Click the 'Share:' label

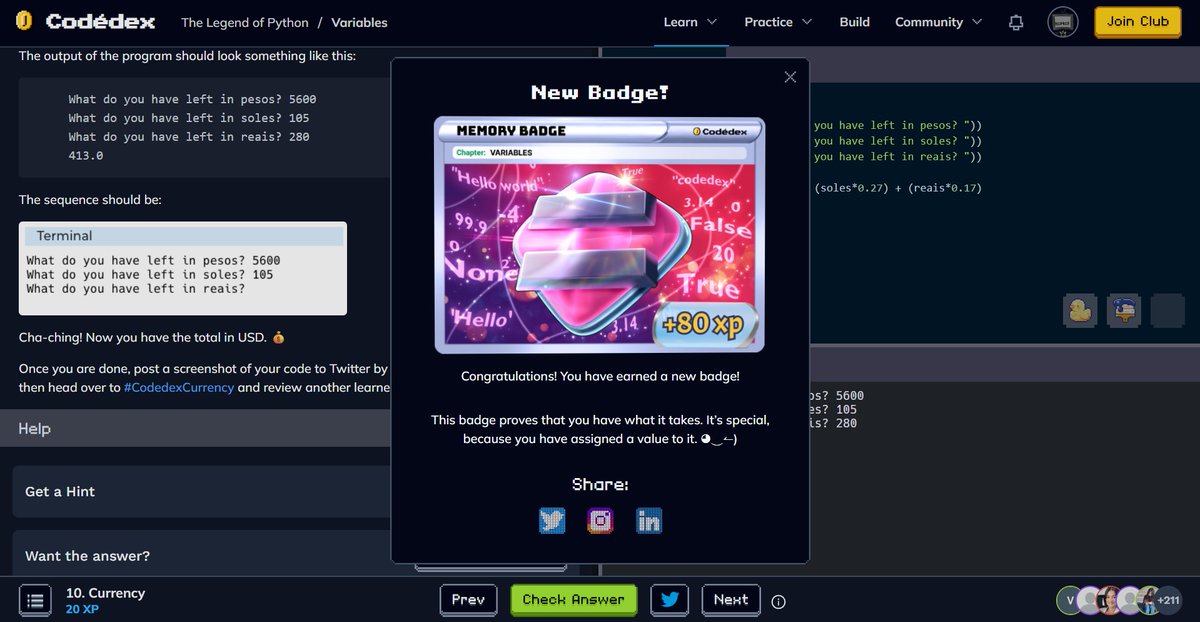(x=600, y=485)
